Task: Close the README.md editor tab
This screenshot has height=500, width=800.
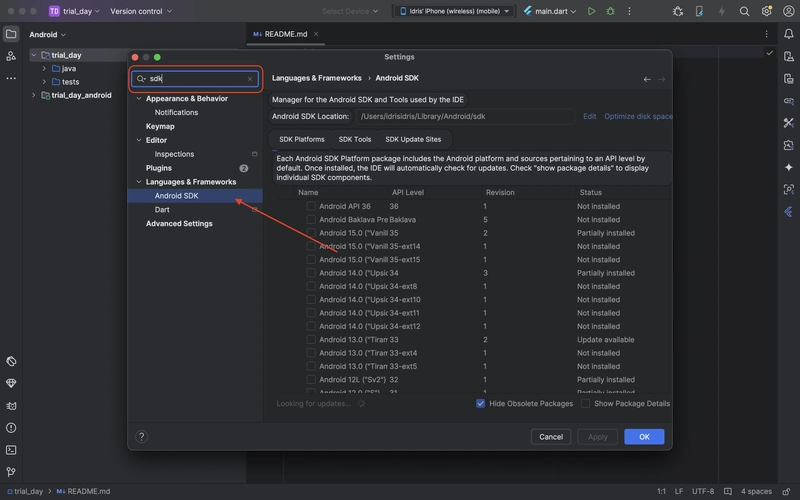Action: point(316,34)
